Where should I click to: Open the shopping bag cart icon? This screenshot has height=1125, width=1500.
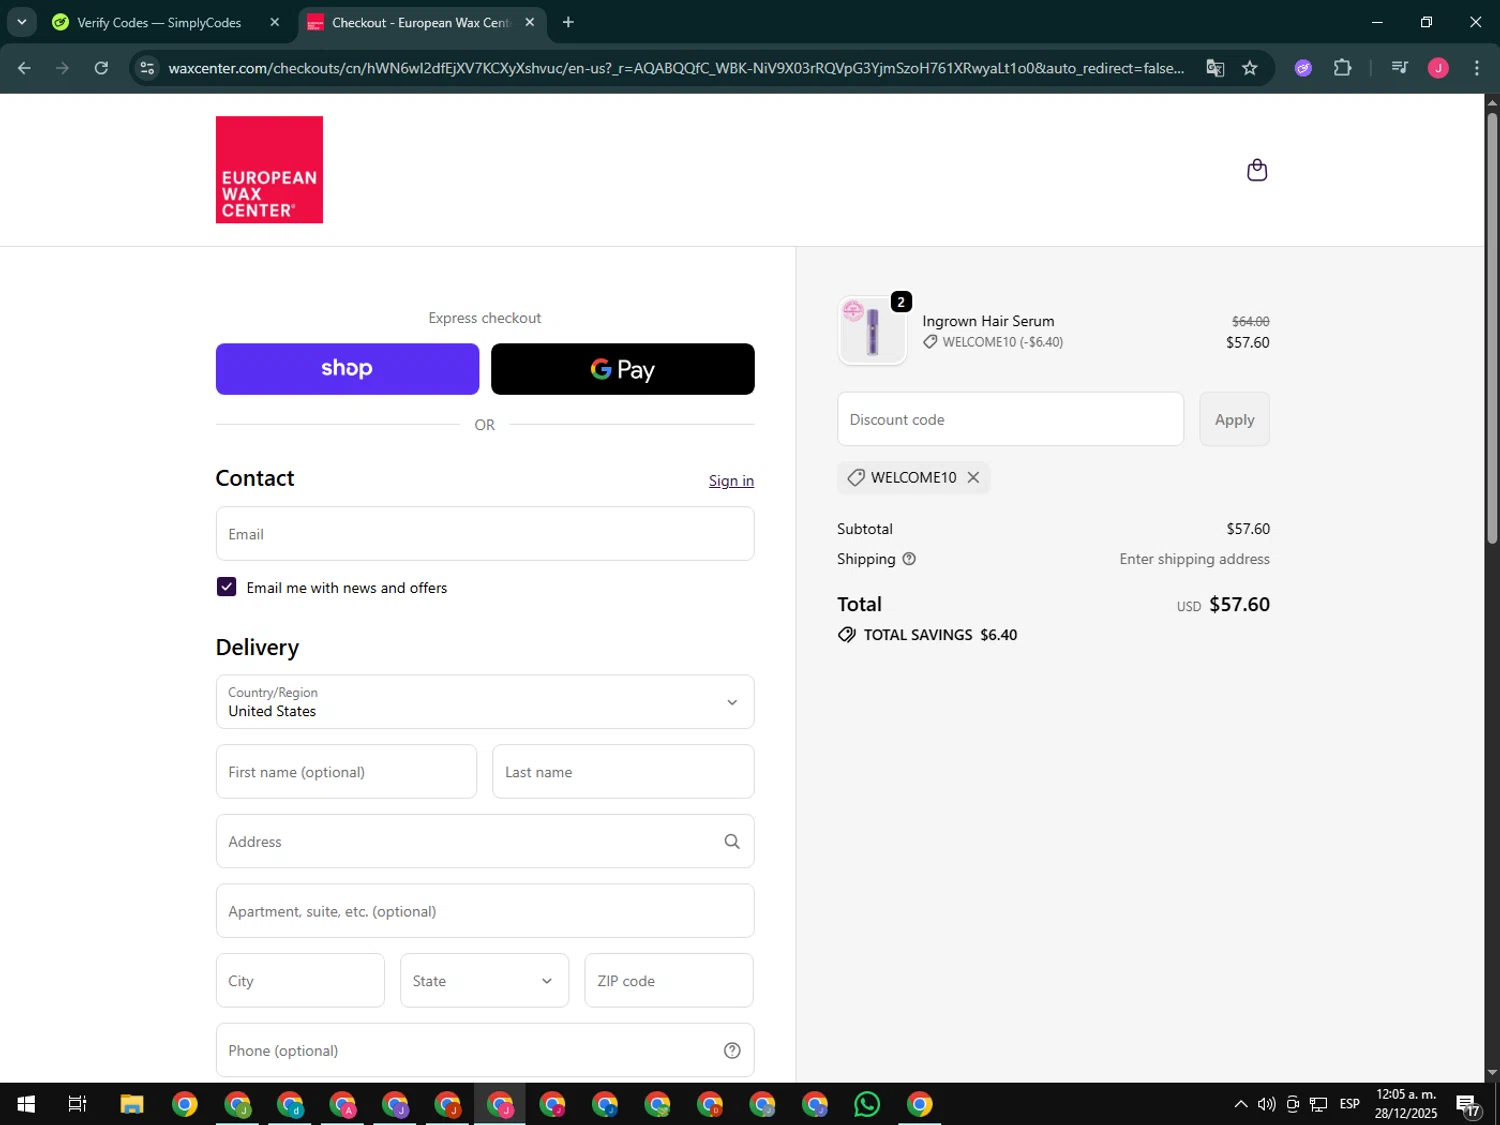pyautogui.click(x=1257, y=170)
